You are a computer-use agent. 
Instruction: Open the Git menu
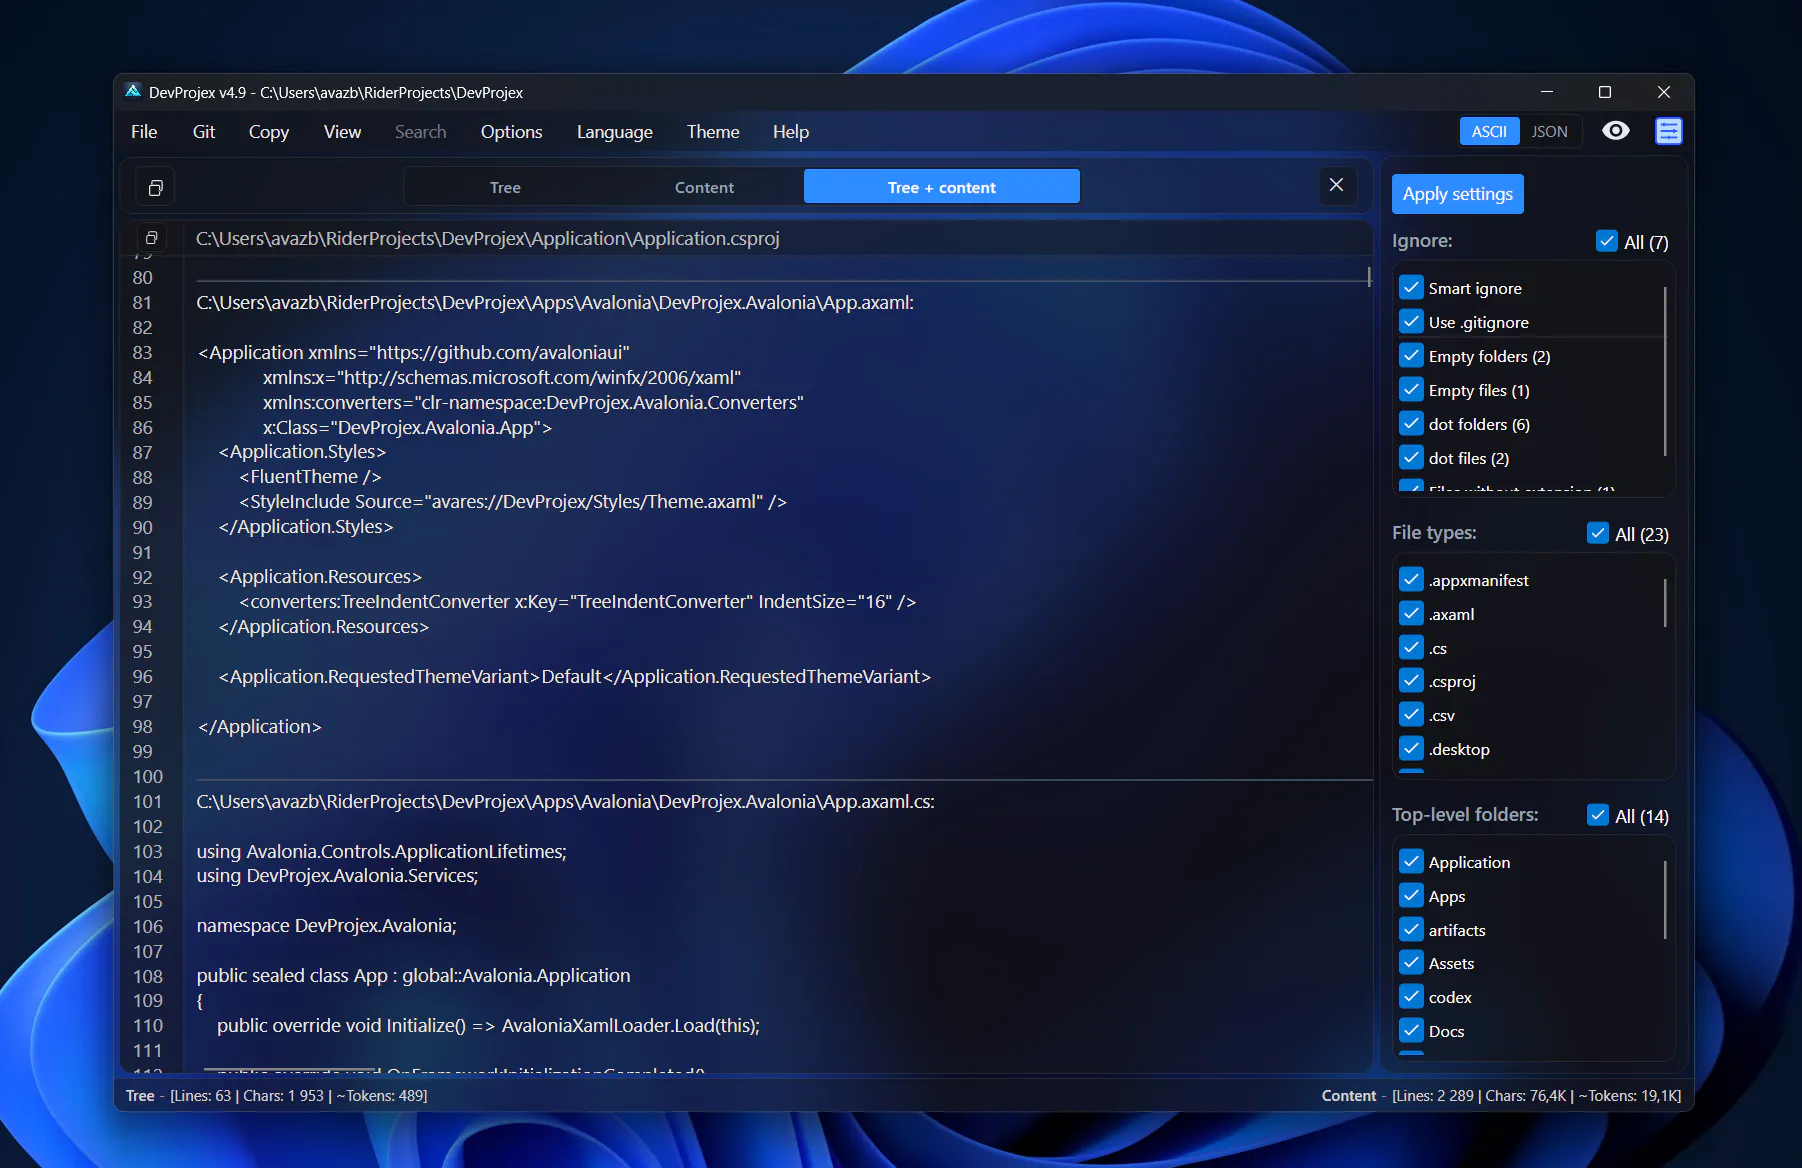coord(204,132)
